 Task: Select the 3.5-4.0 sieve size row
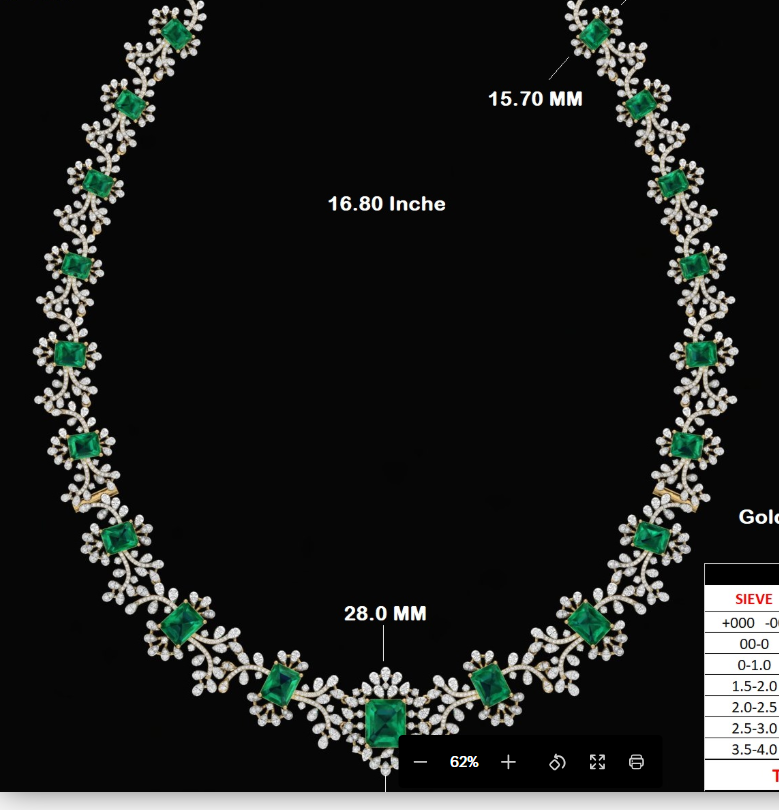click(742, 750)
